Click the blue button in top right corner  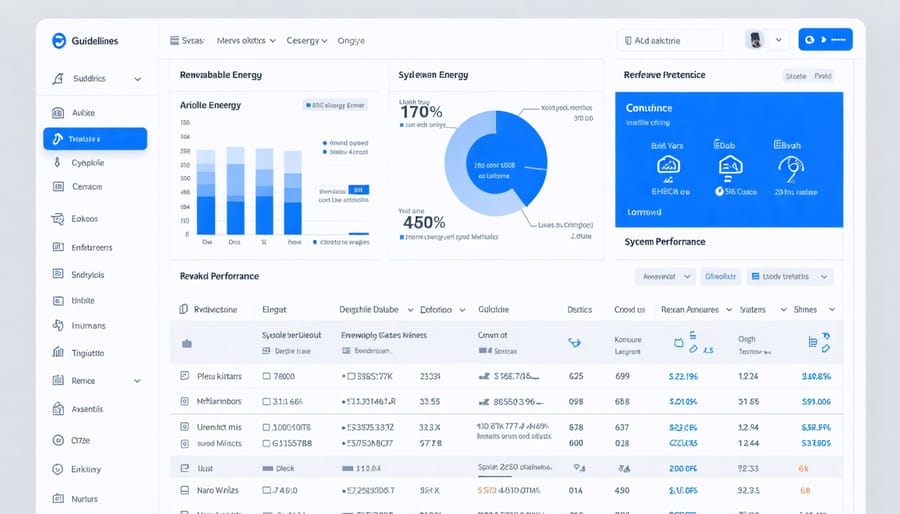825,40
